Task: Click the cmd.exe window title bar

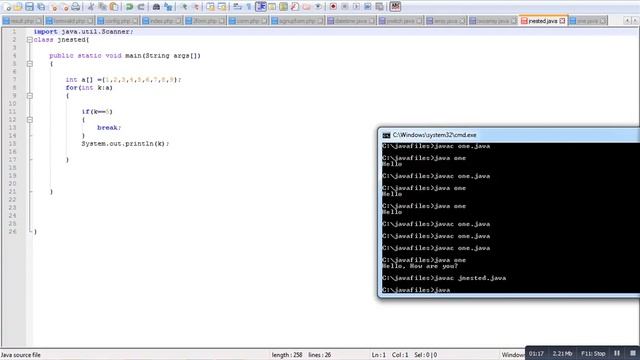Action: (509, 135)
